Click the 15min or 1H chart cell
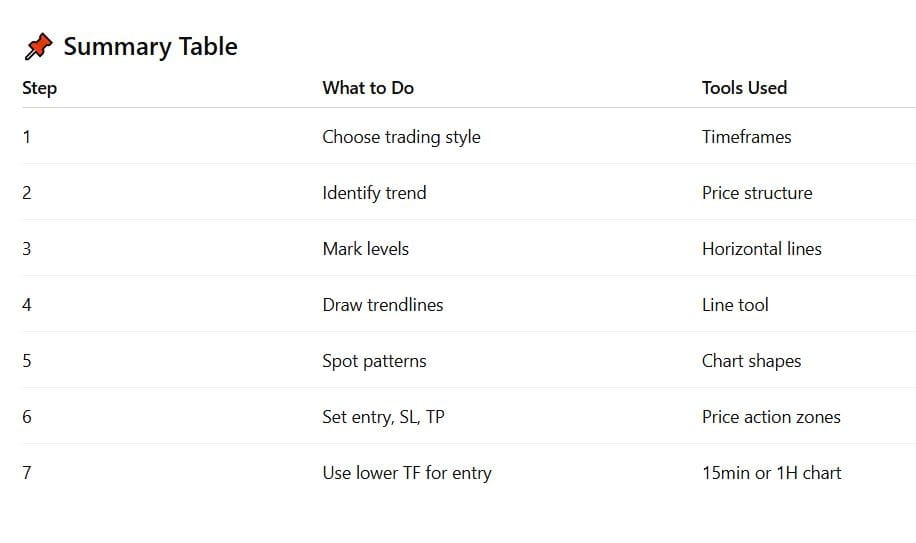916x543 pixels. (x=772, y=474)
